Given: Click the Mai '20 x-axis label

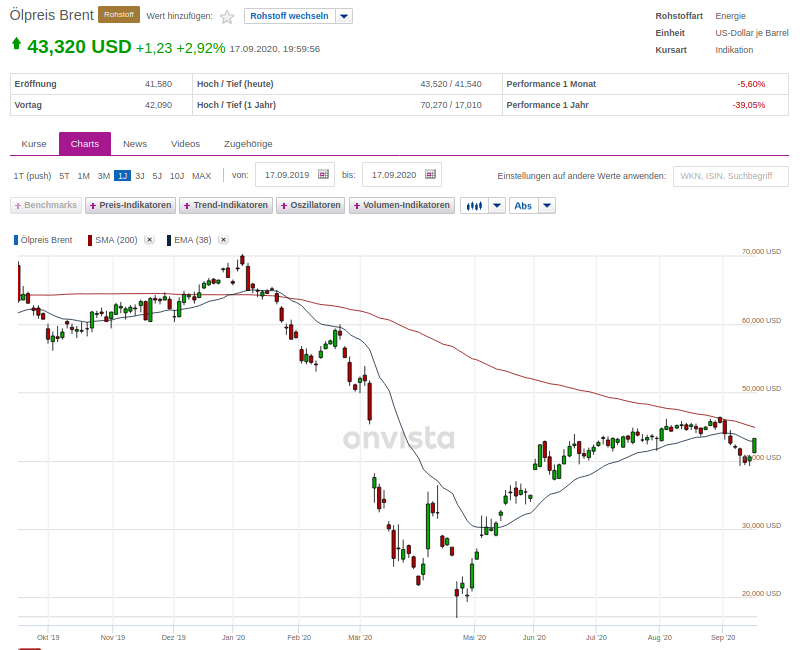Looking at the screenshot, I should (474, 637).
